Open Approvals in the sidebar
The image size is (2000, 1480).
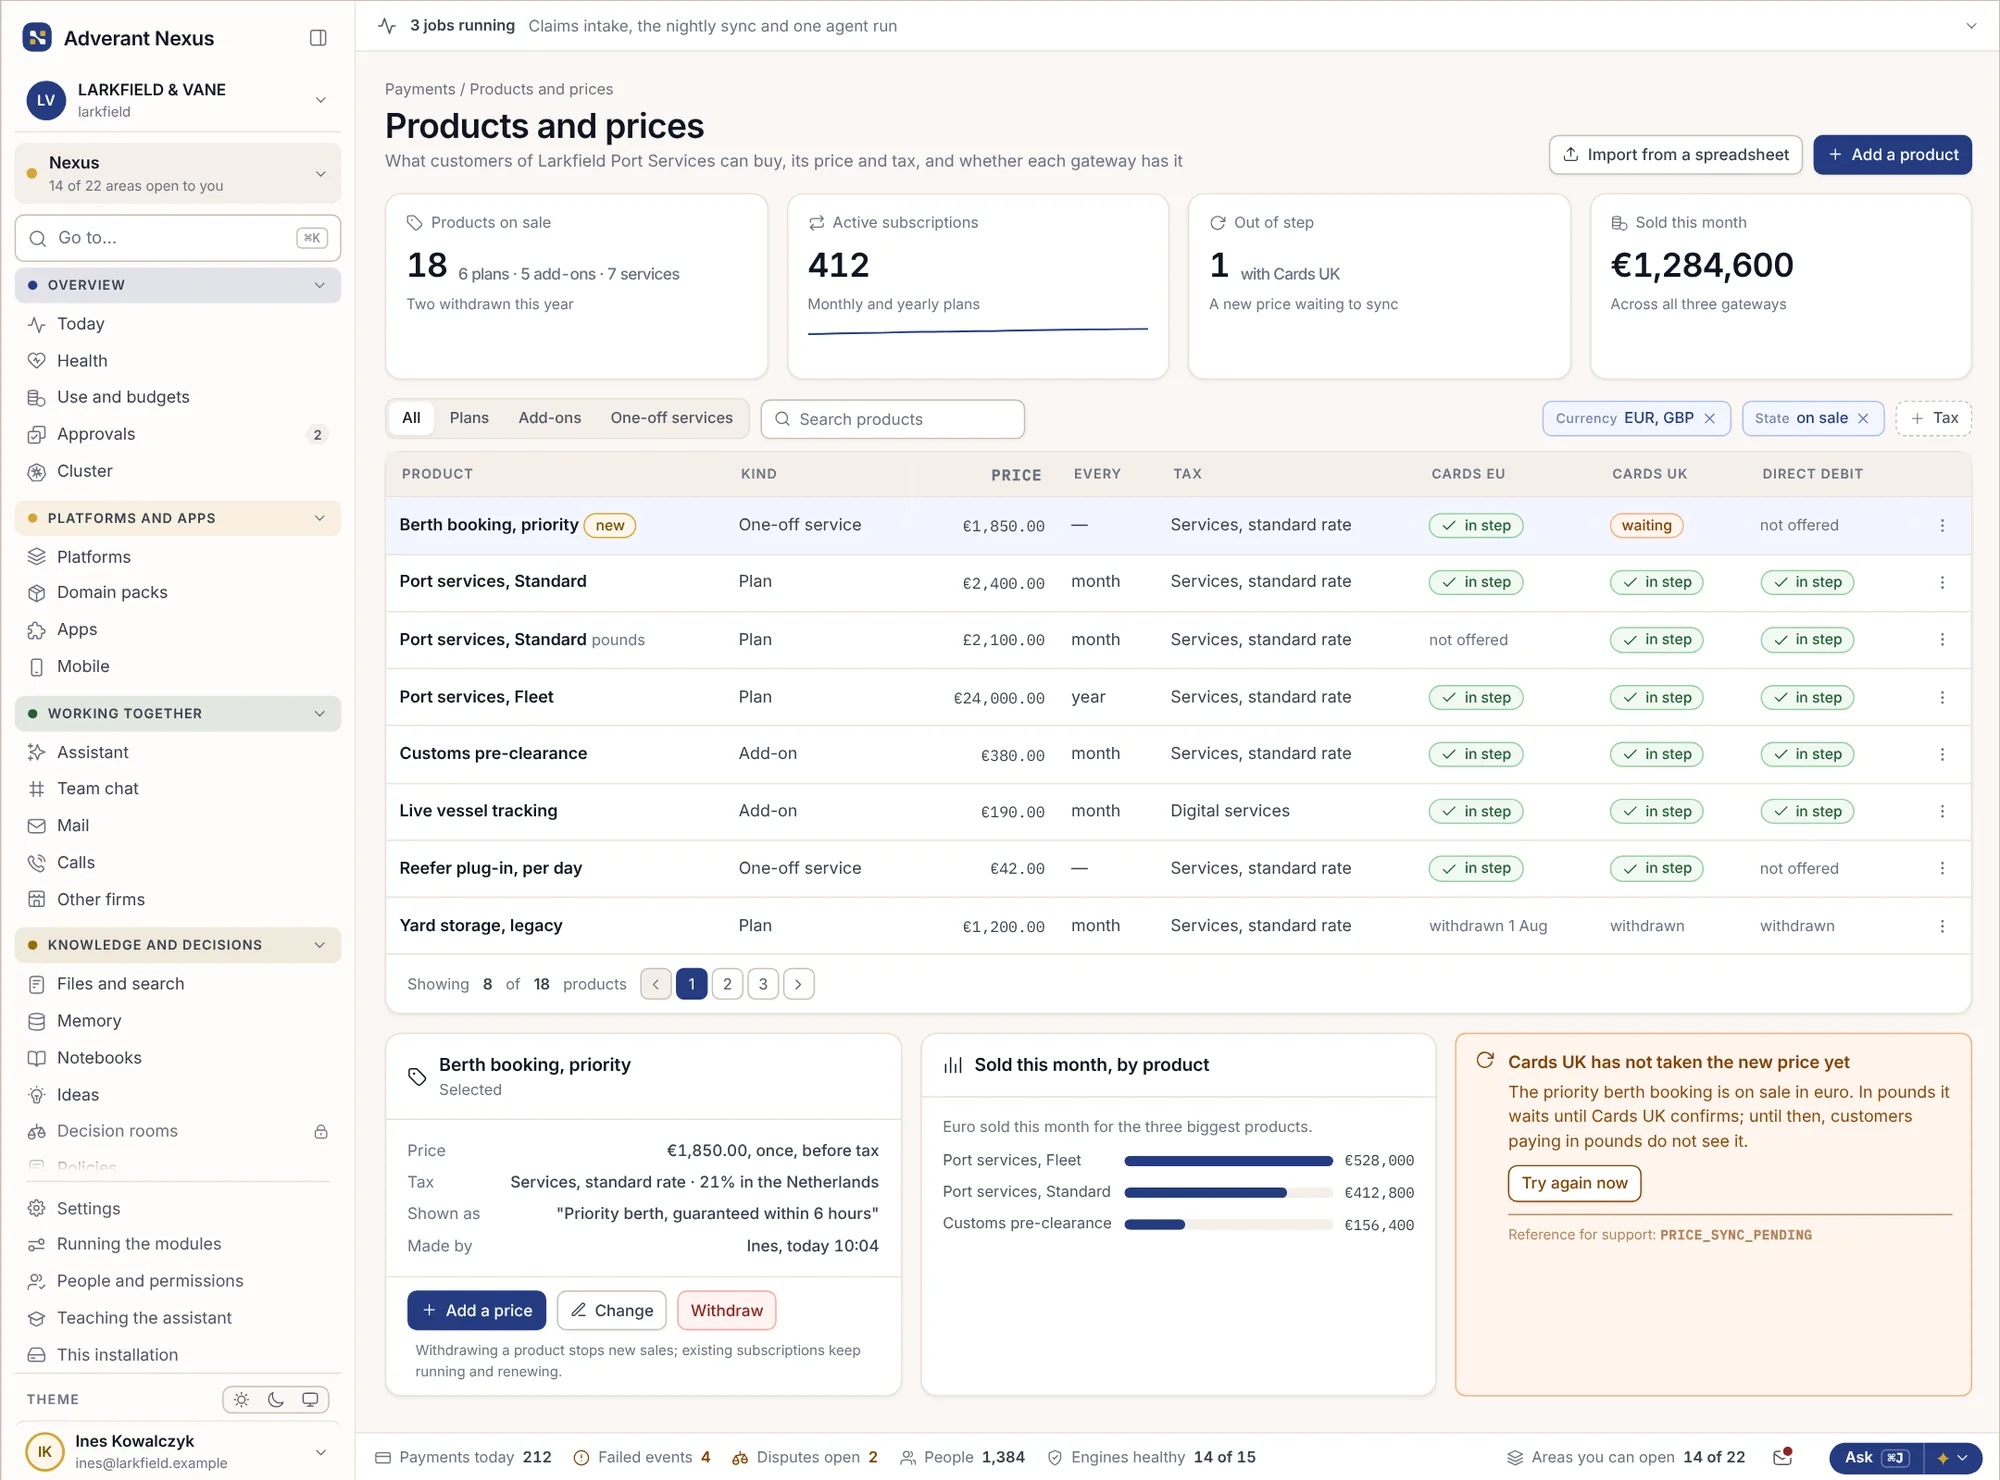(178, 434)
